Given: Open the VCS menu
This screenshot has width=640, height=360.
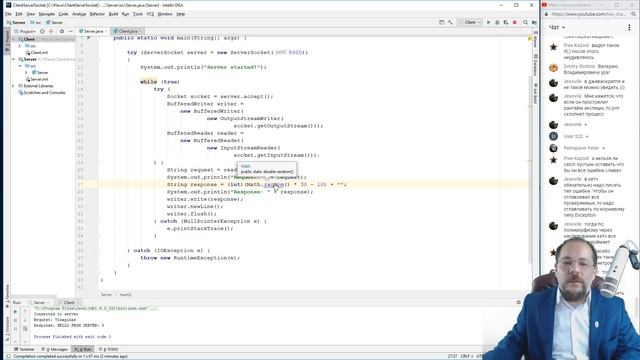Looking at the screenshot, I should coord(150,14).
